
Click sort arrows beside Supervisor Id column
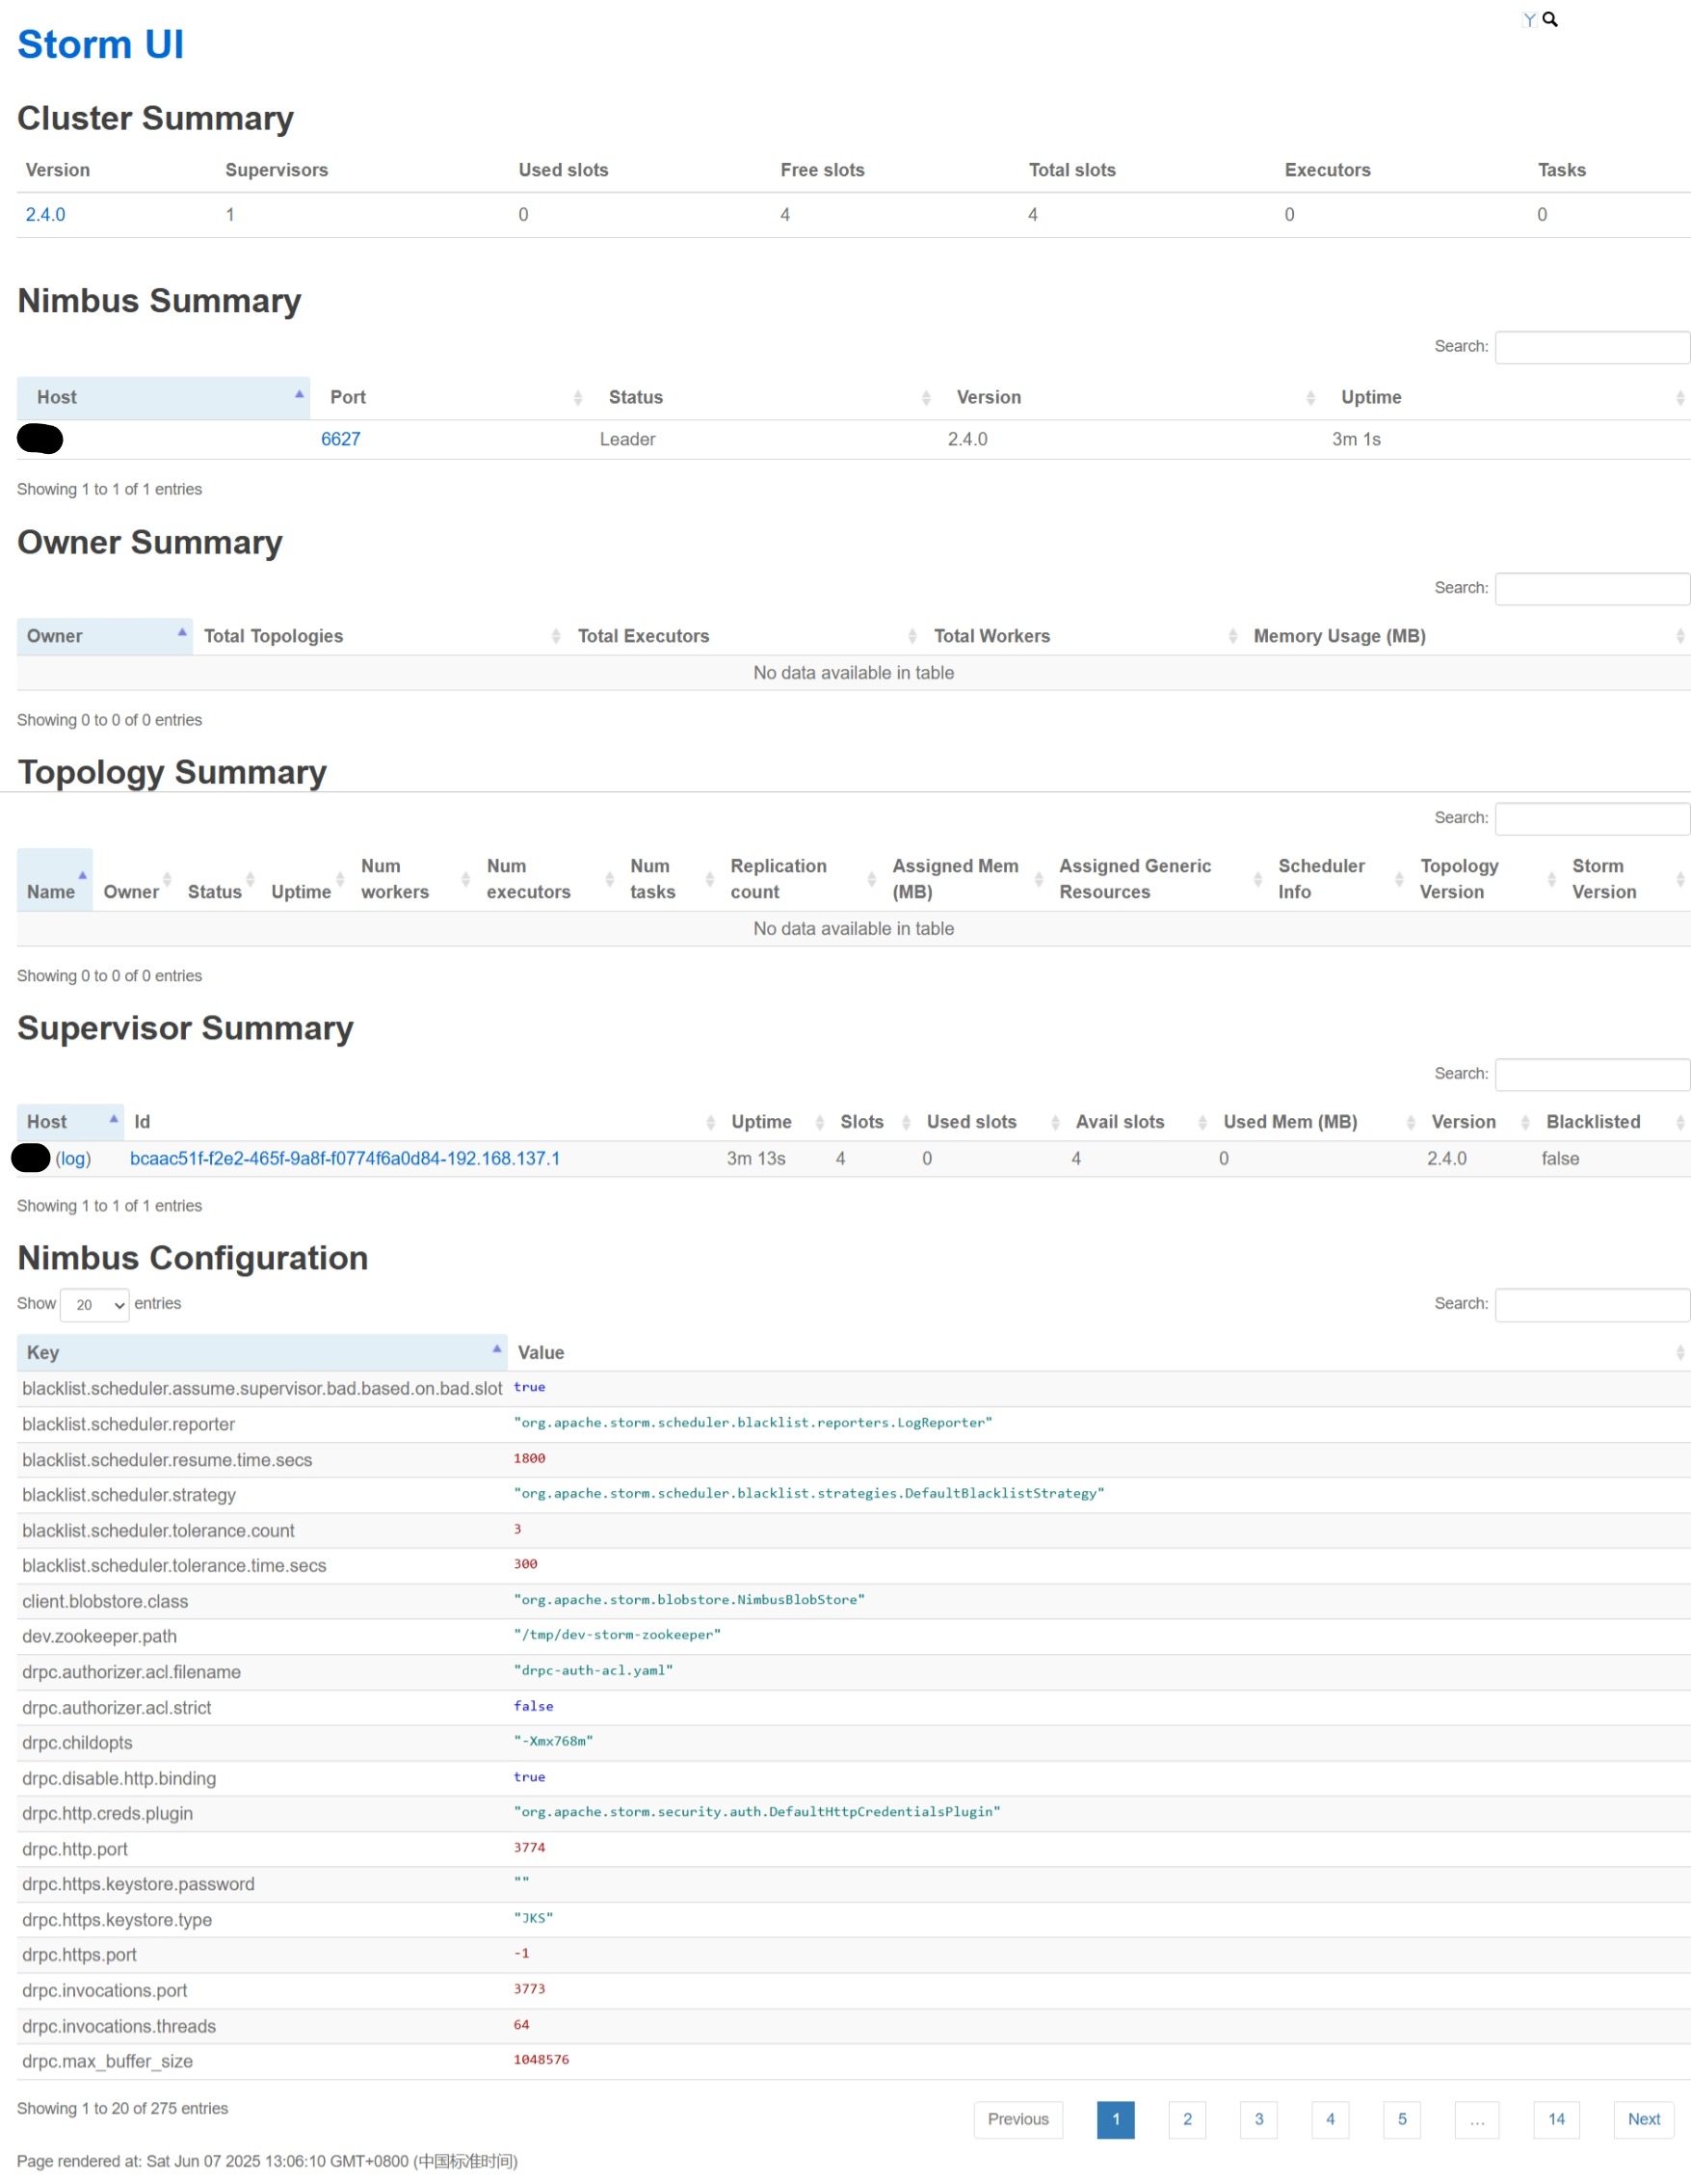710,1123
